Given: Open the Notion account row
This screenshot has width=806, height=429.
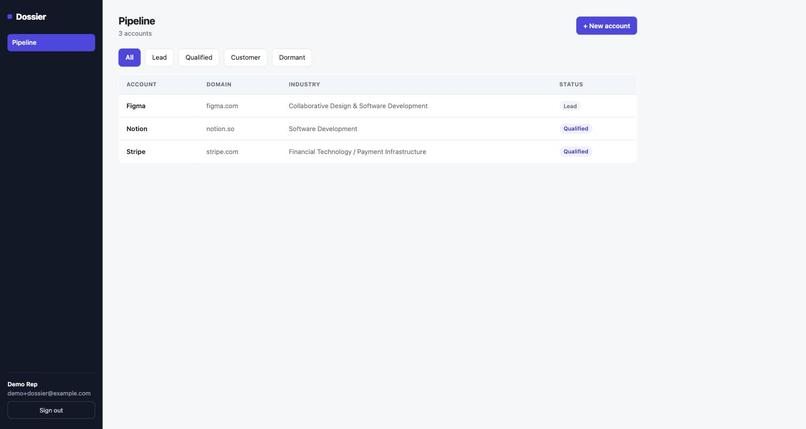Looking at the screenshot, I should (x=377, y=129).
